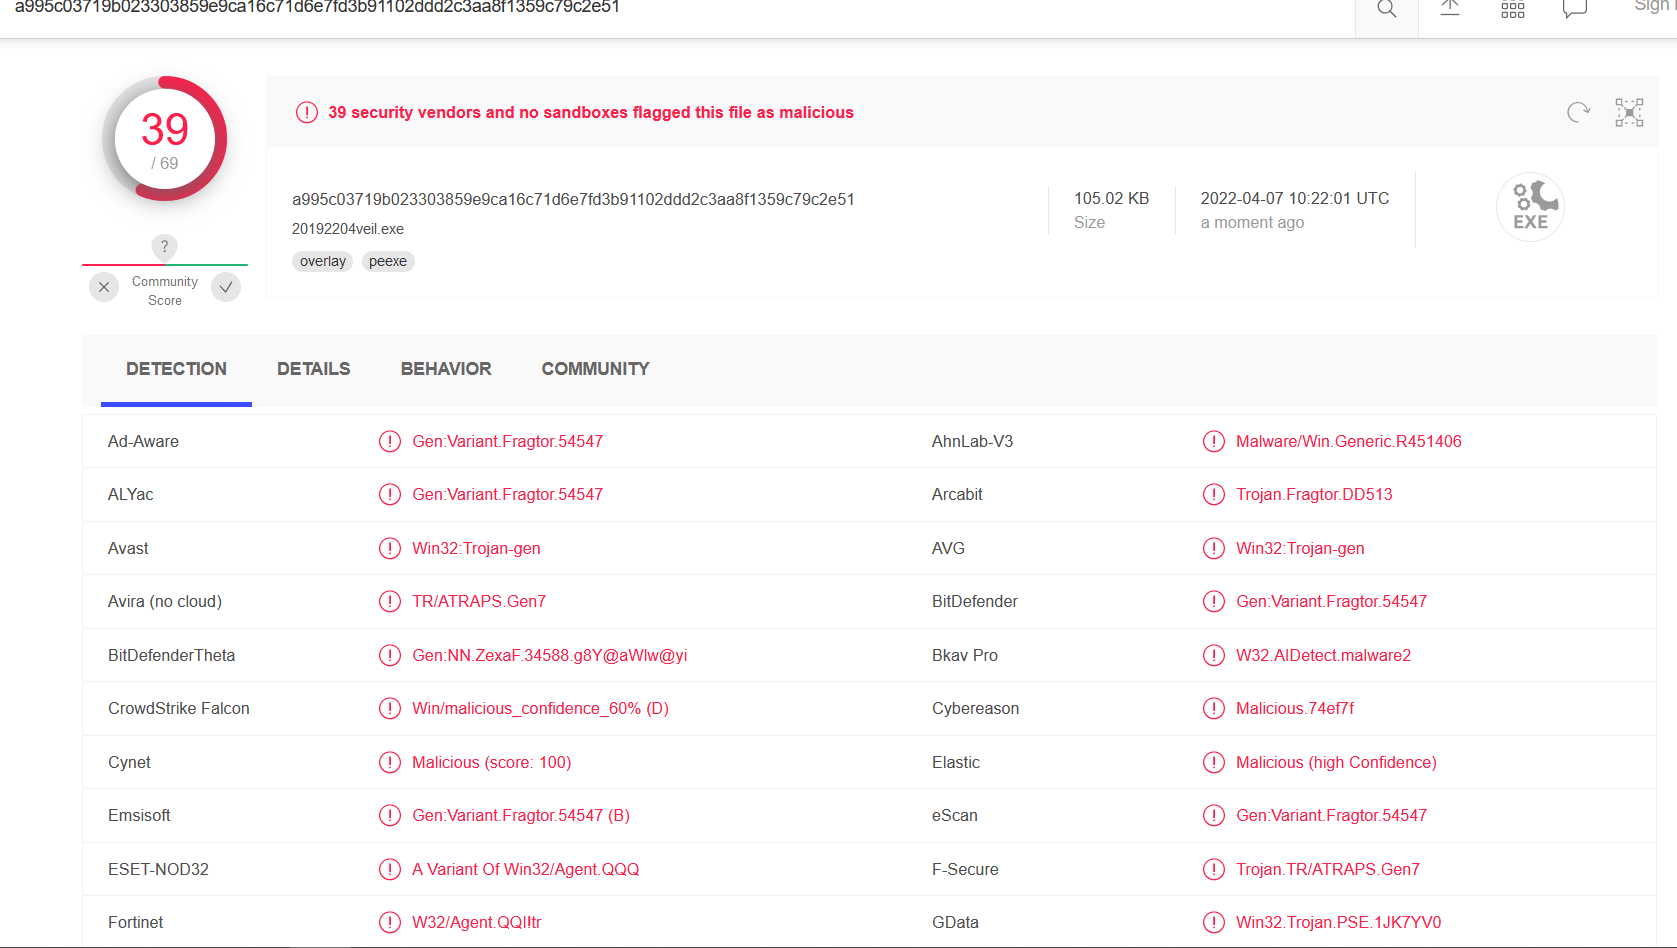The image size is (1677, 948).
Task: Click the upload file icon
Action: coord(1450,9)
